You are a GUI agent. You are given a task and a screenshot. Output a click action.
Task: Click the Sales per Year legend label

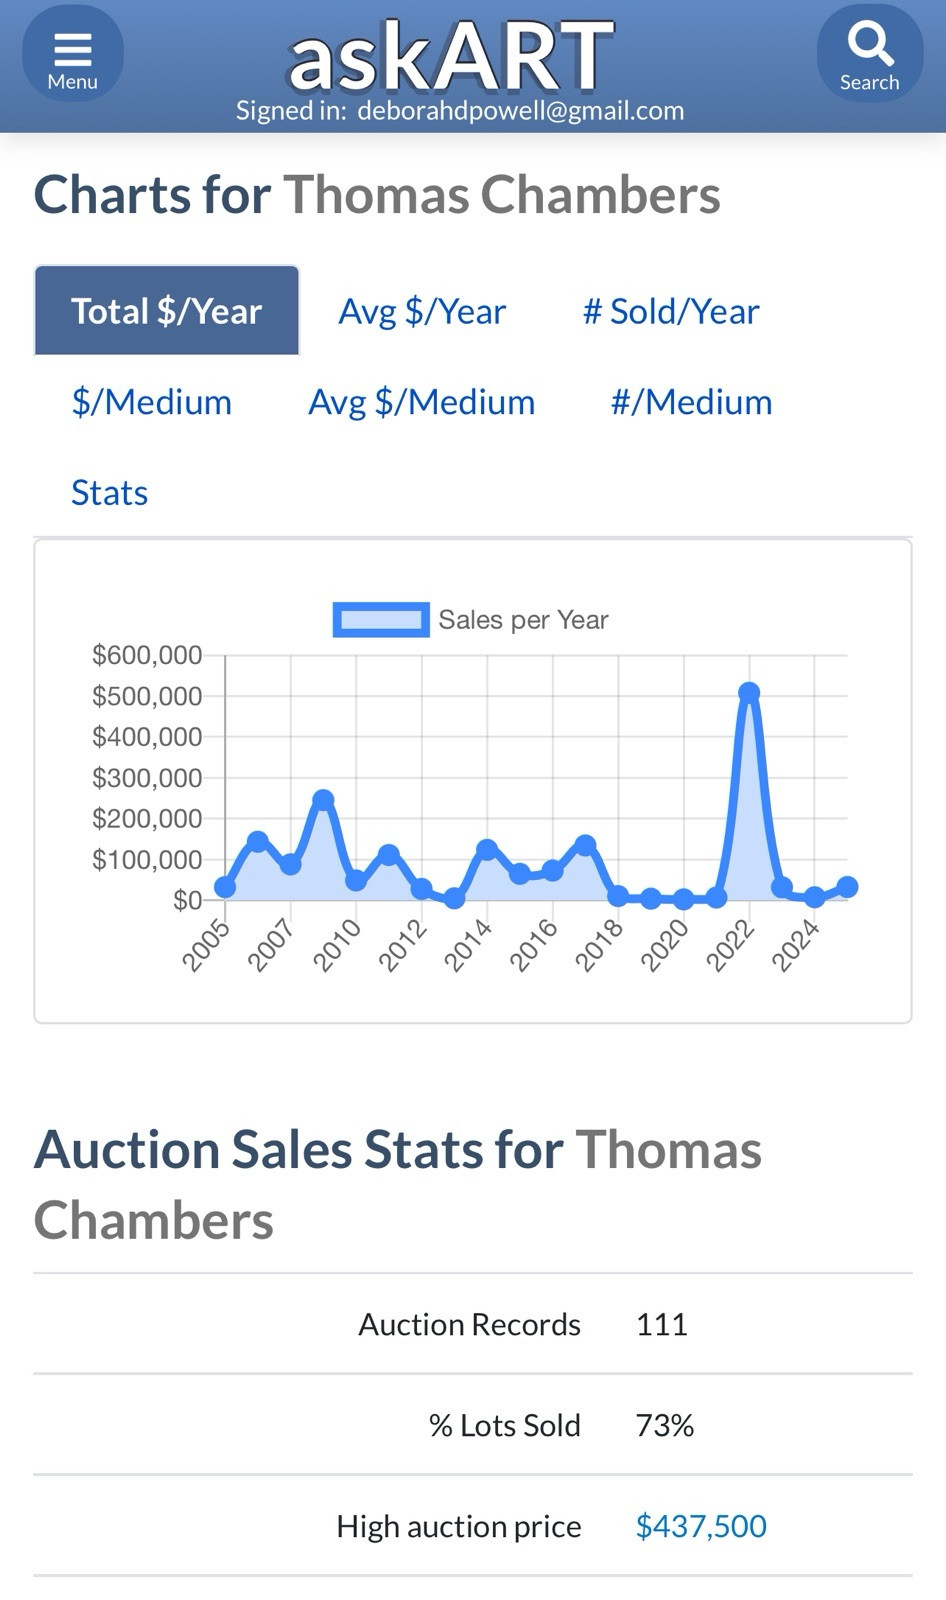coord(523,620)
